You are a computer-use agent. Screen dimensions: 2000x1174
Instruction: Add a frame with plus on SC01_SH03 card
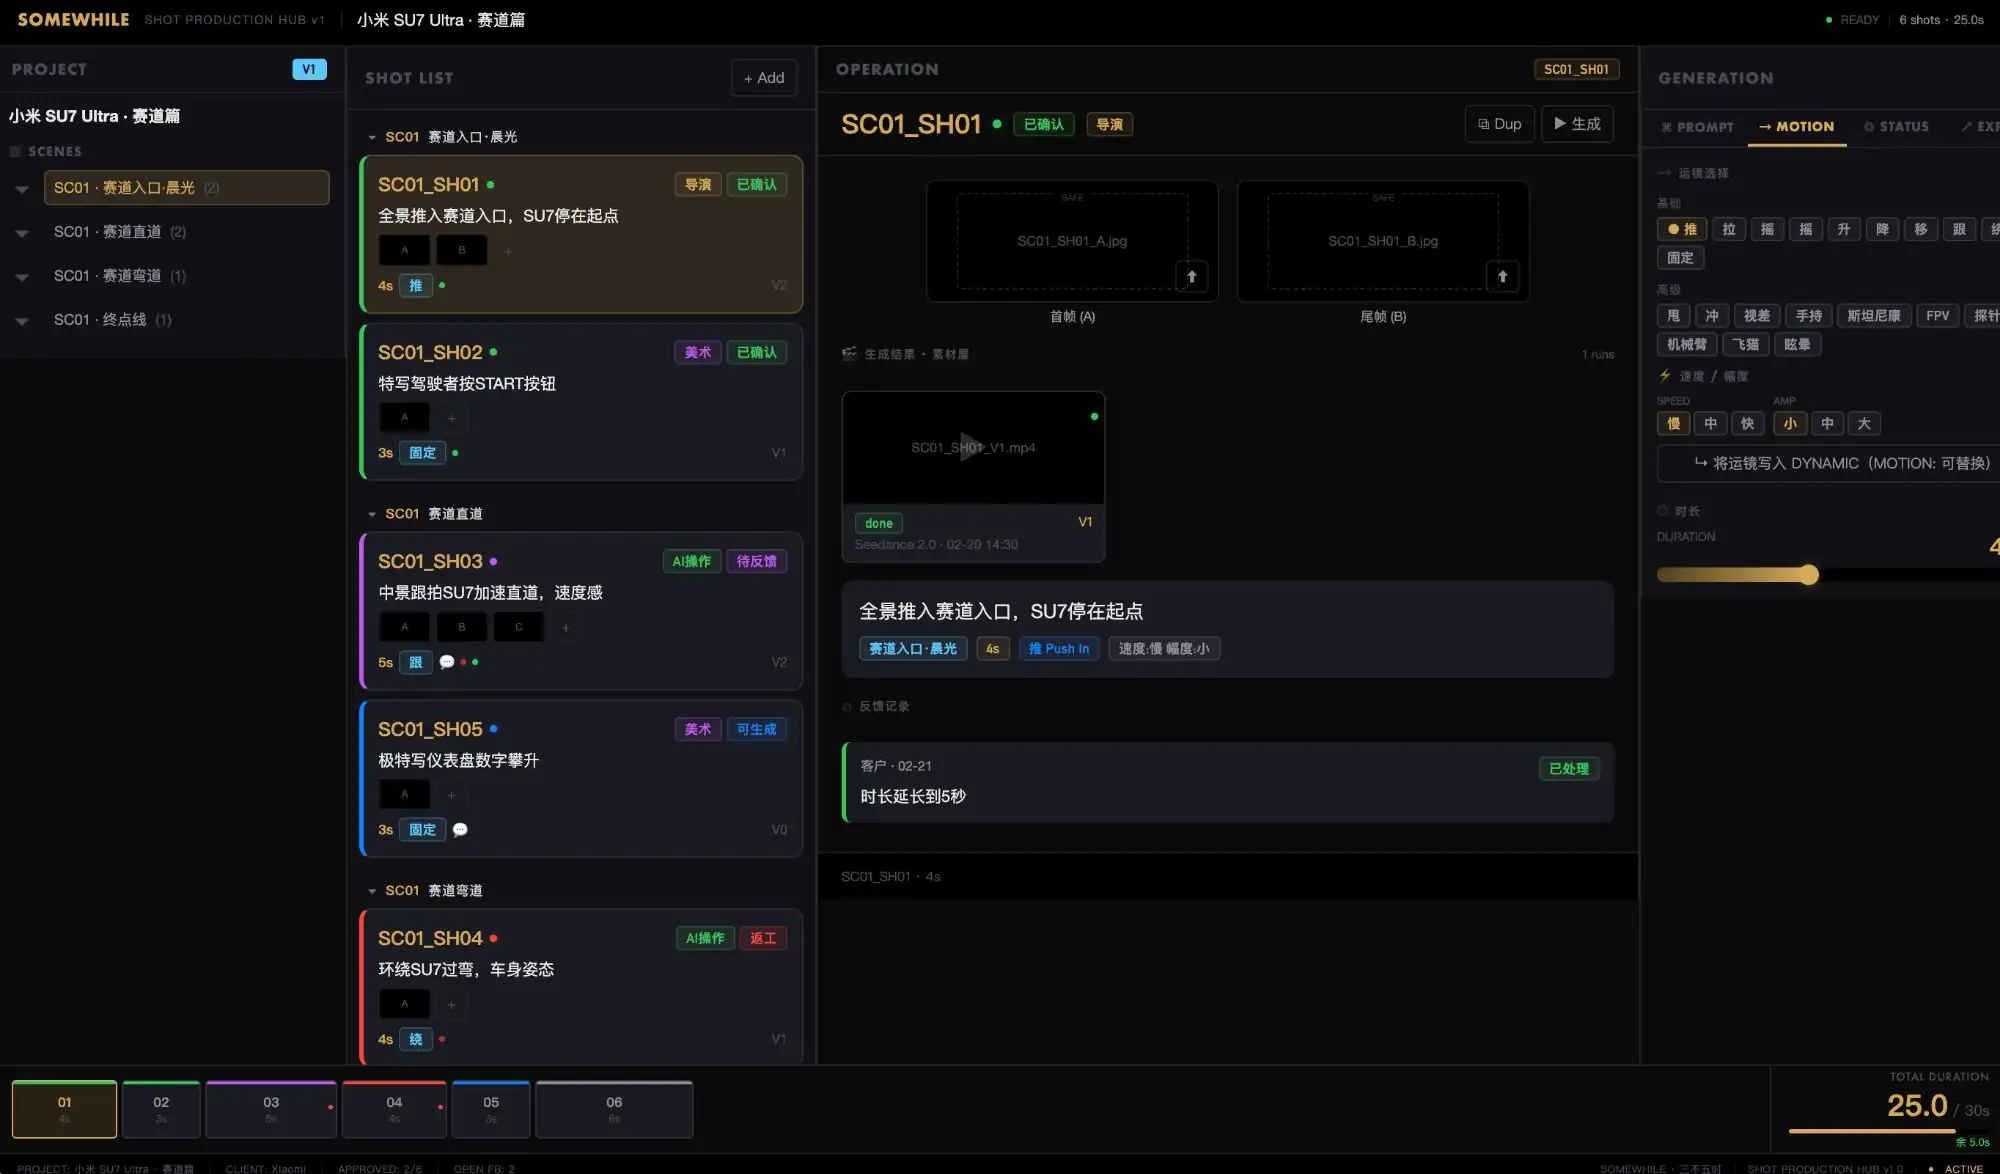coord(565,628)
